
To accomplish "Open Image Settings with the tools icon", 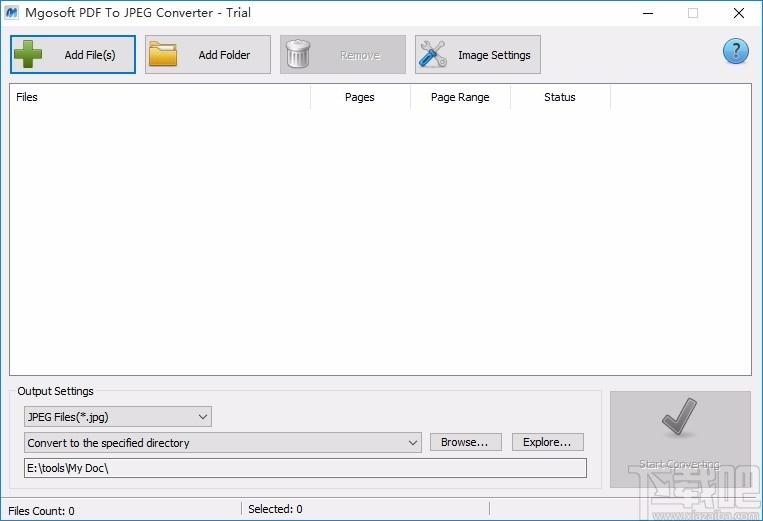I will click(x=477, y=54).
